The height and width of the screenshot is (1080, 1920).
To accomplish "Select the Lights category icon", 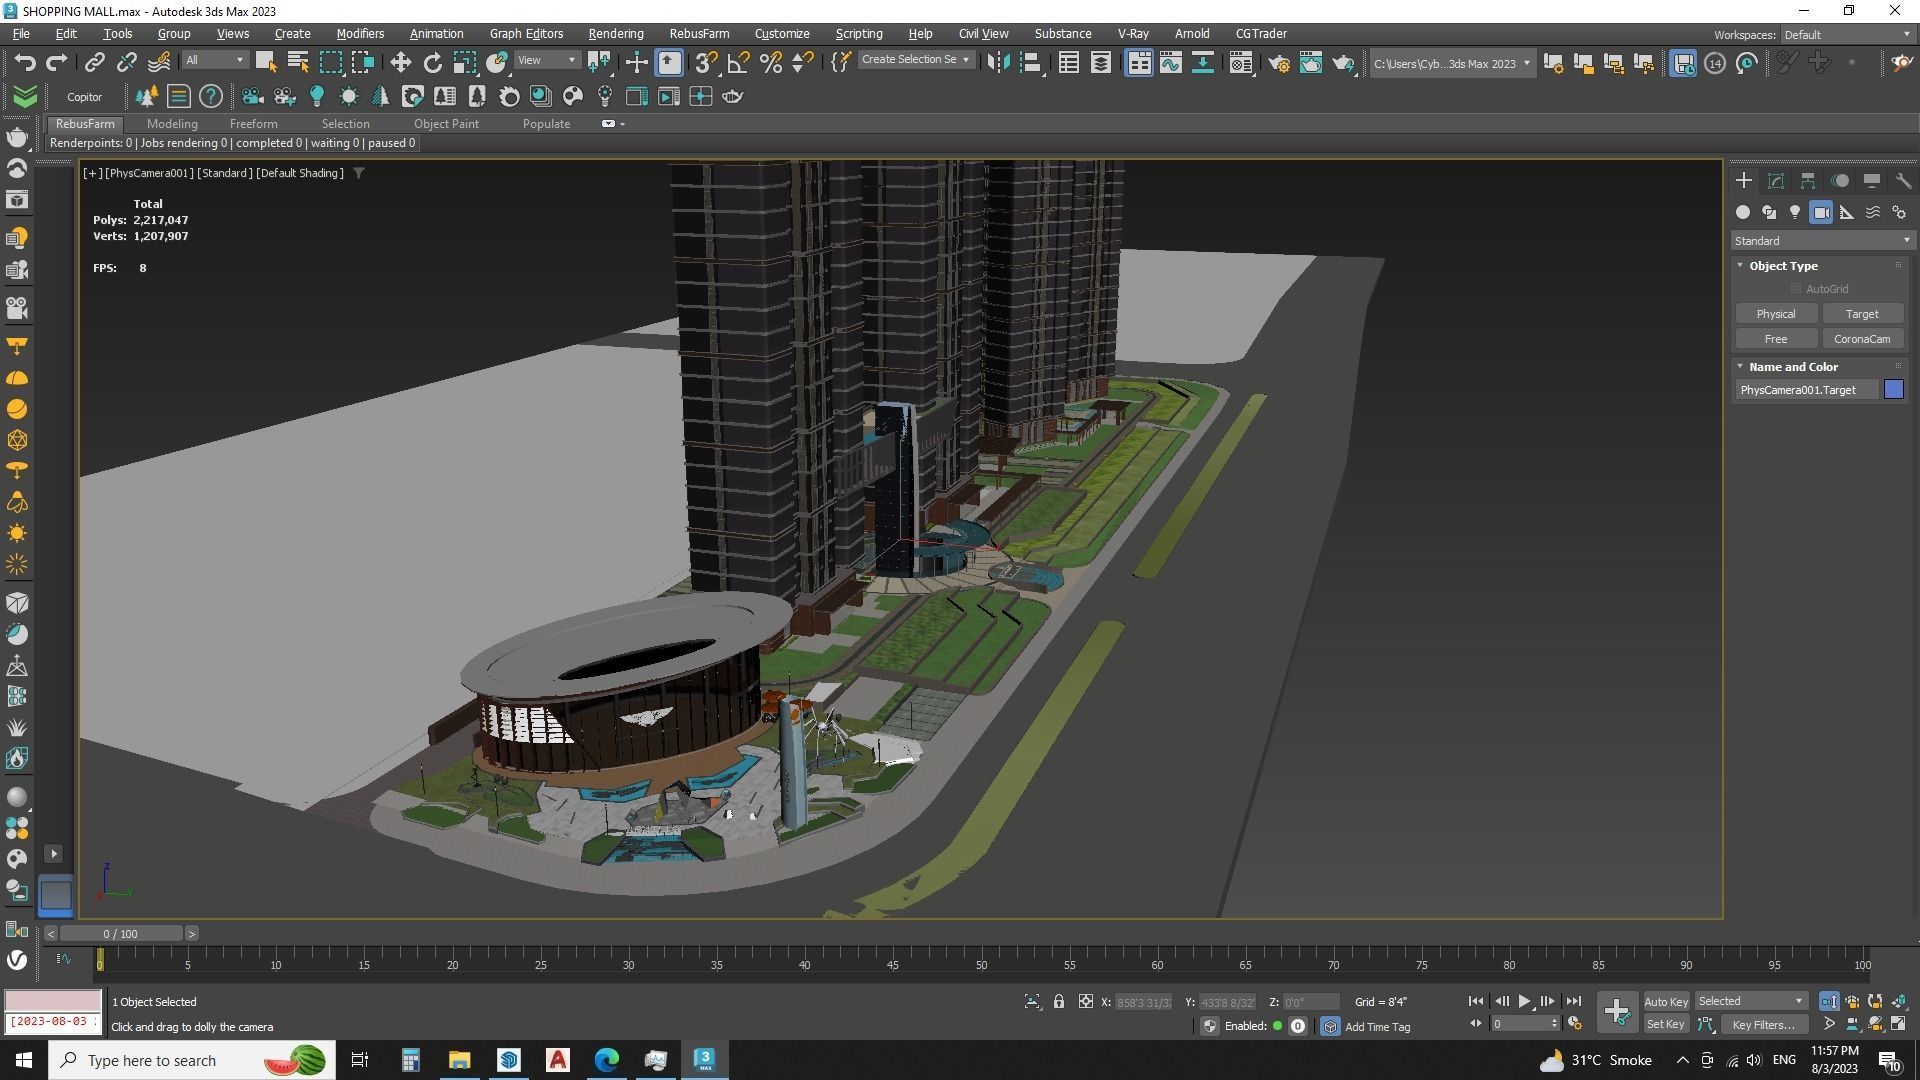I will (1795, 212).
